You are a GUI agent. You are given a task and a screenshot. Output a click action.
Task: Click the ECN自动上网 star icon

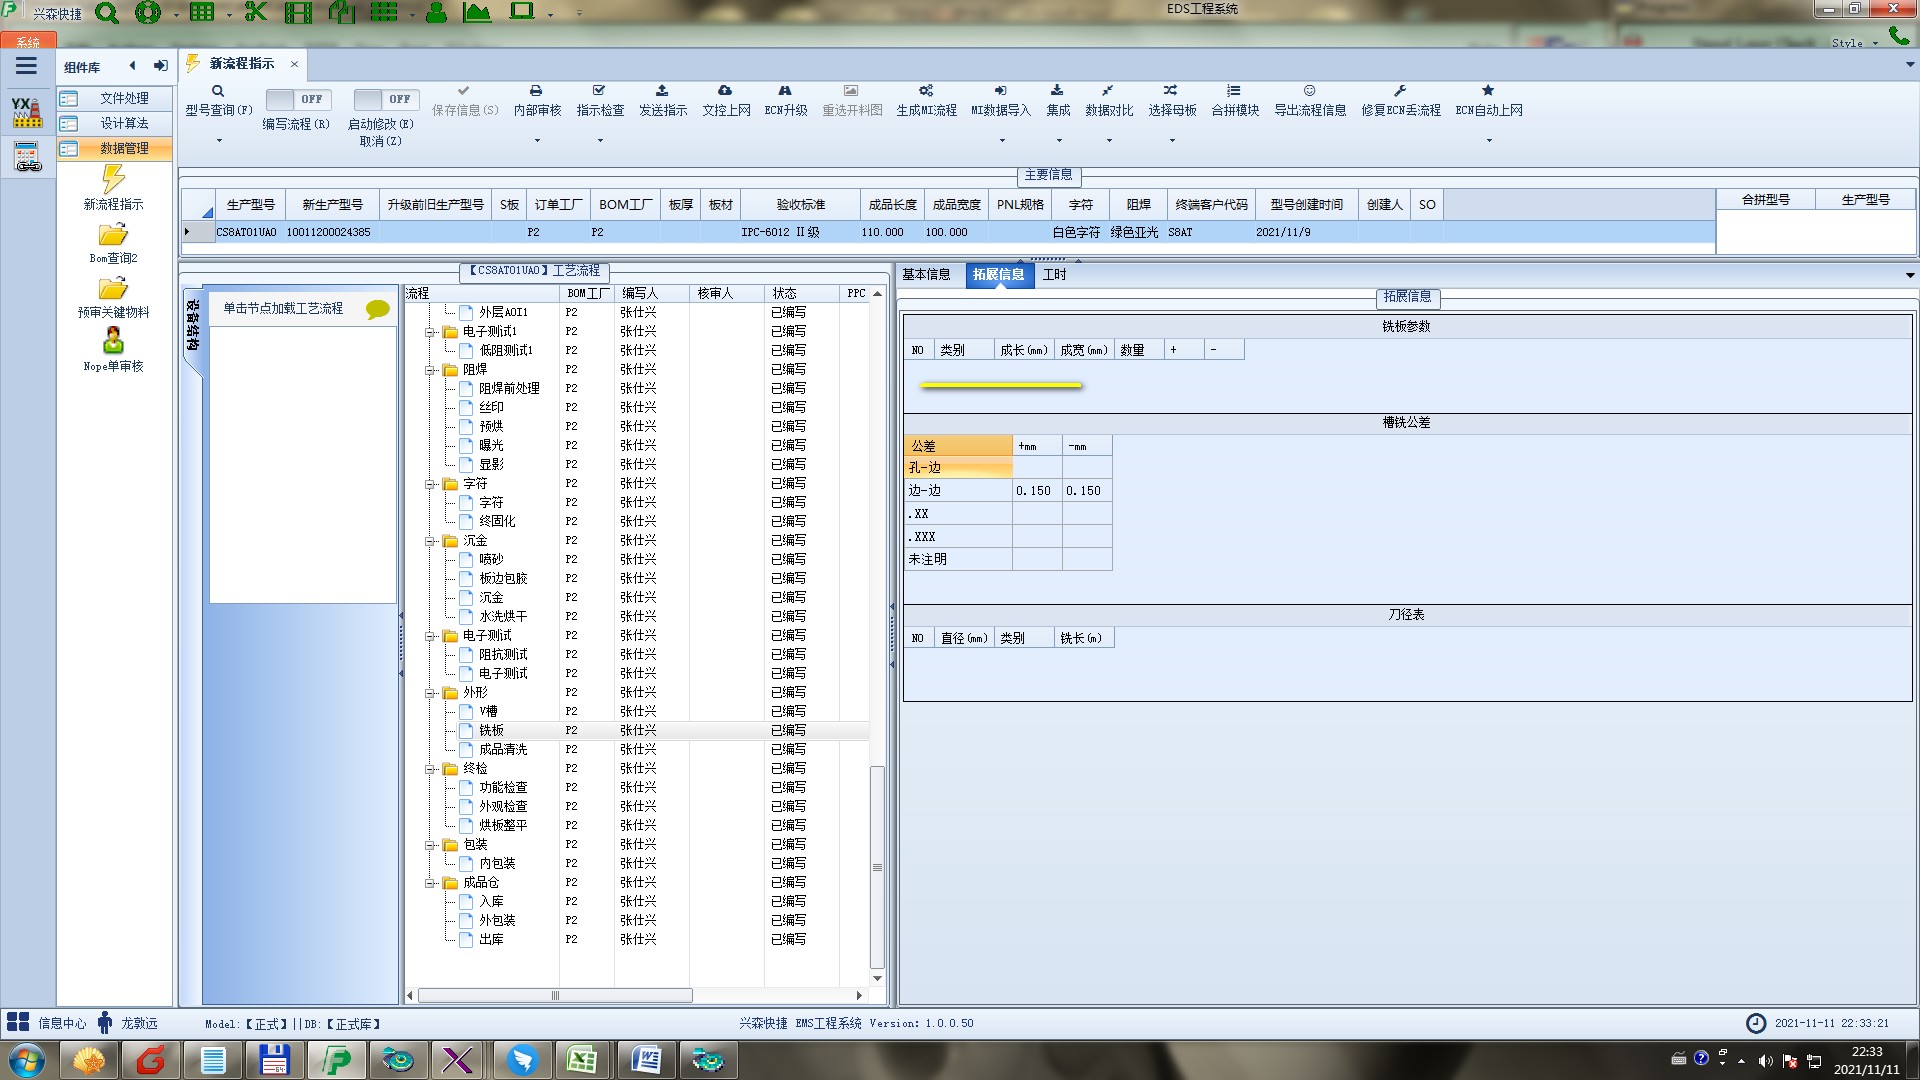pyautogui.click(x=1488, y=91)
